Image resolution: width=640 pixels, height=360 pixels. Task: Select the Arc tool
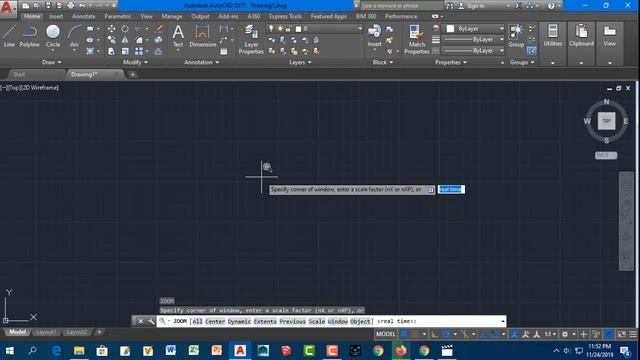74,36
